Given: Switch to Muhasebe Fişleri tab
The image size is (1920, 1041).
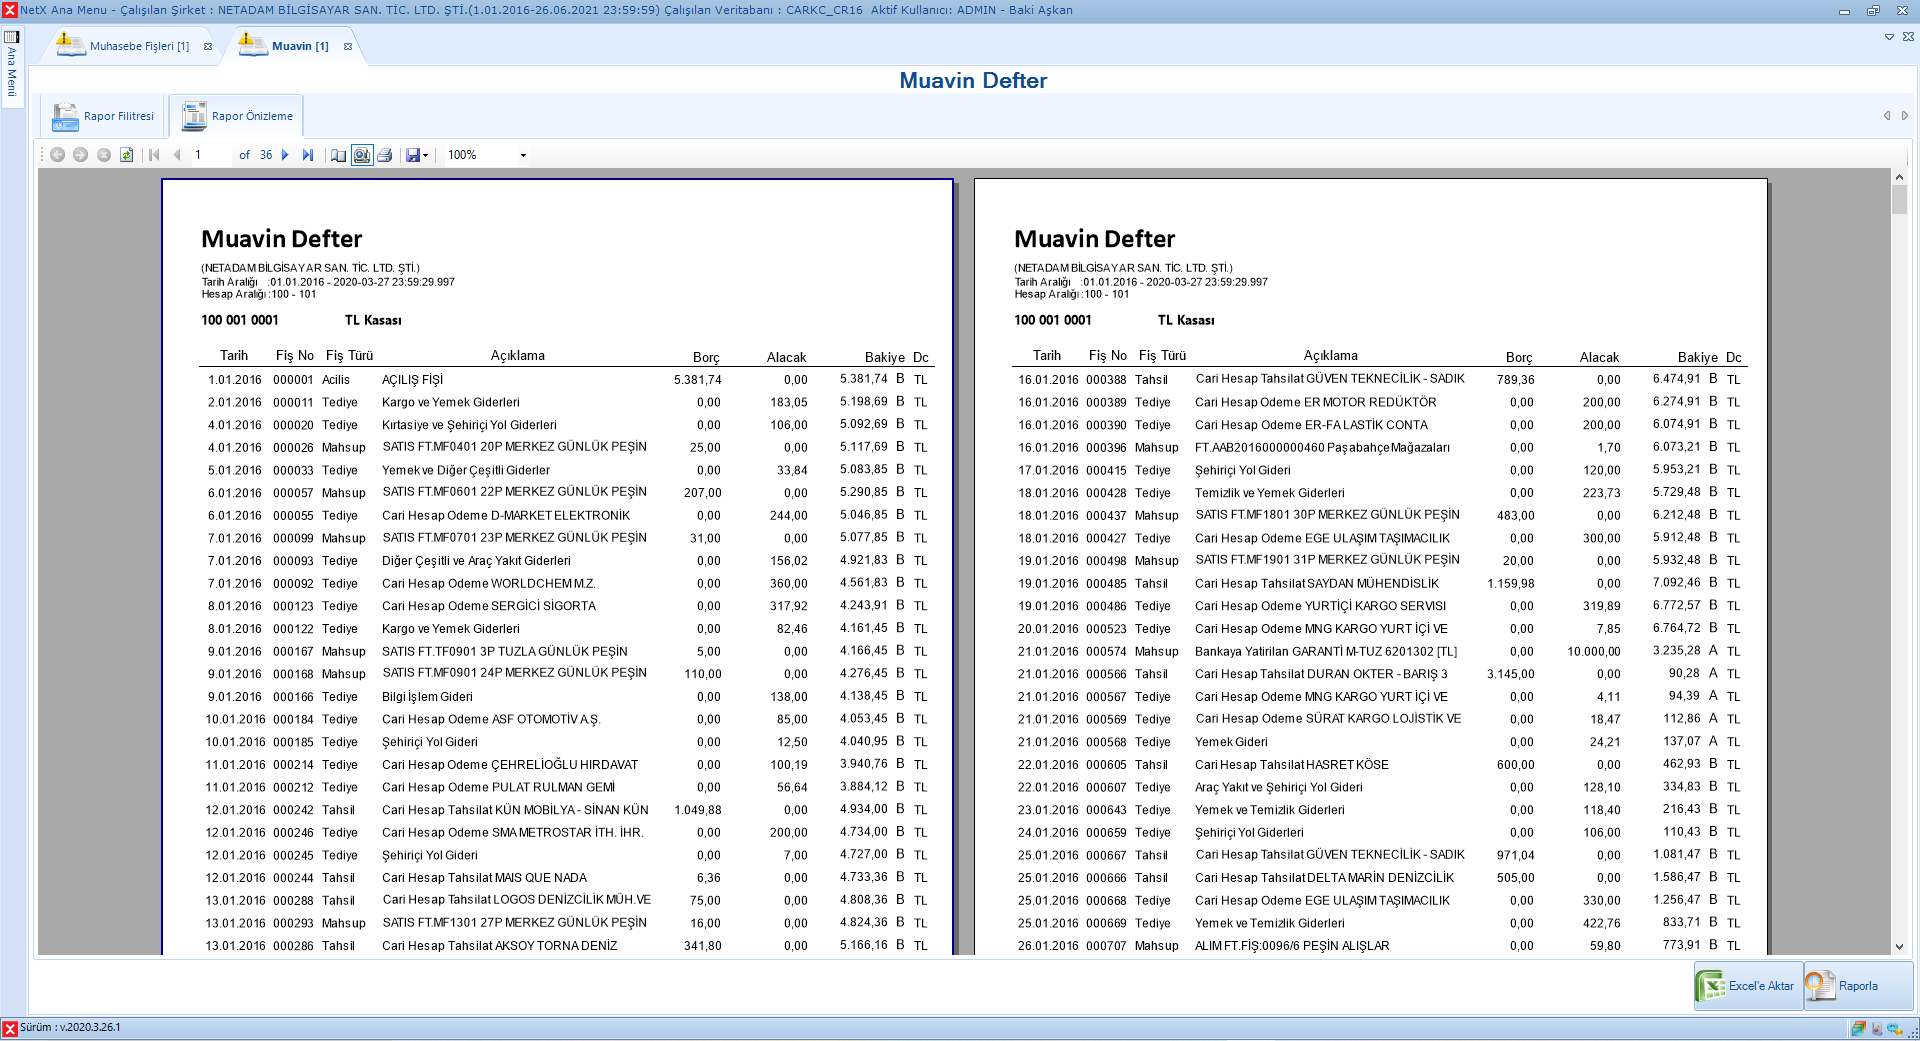Looking at the screenshot, I should [x=138, y=46].
